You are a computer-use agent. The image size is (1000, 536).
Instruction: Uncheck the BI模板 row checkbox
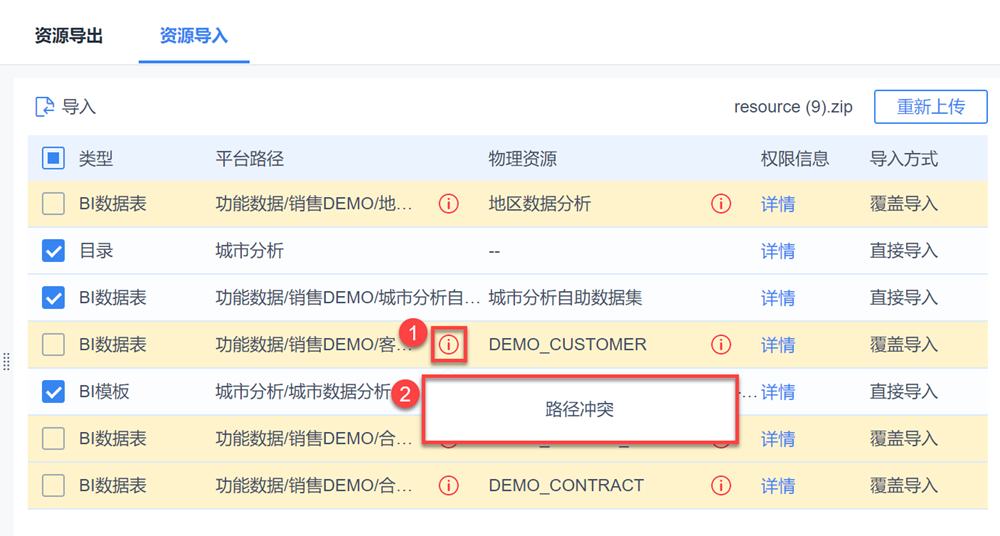pyautogui.click(x=54, y=392)
